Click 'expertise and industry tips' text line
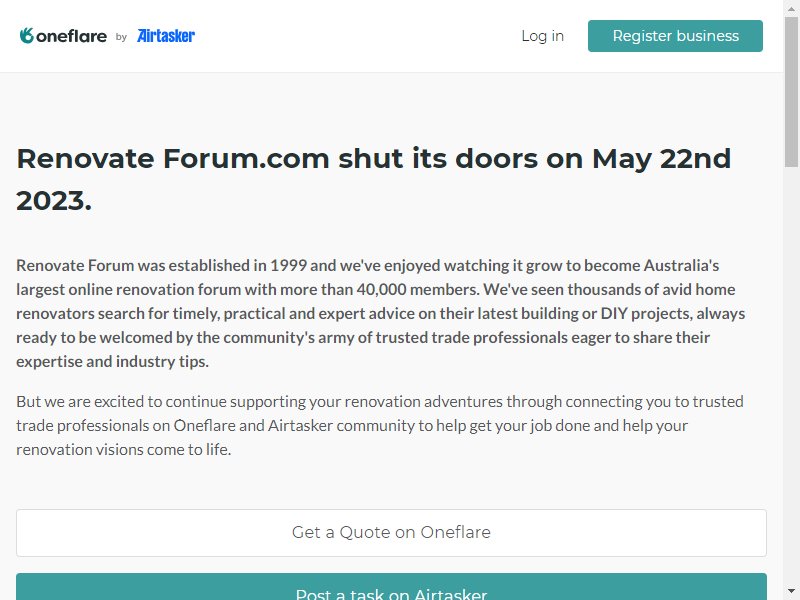 (112, 361)
